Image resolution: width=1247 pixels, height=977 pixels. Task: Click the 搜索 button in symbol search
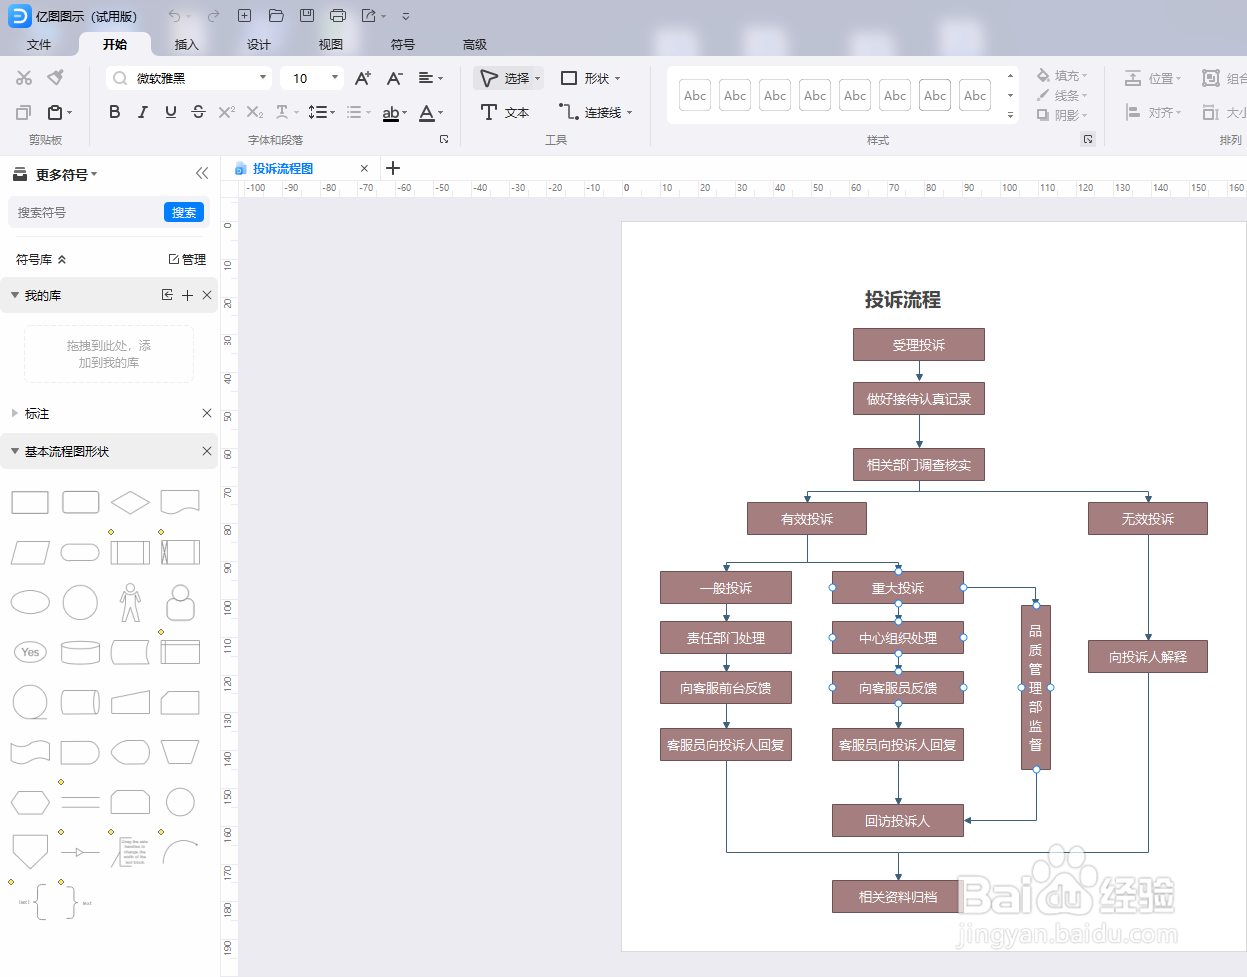(184, 212)
